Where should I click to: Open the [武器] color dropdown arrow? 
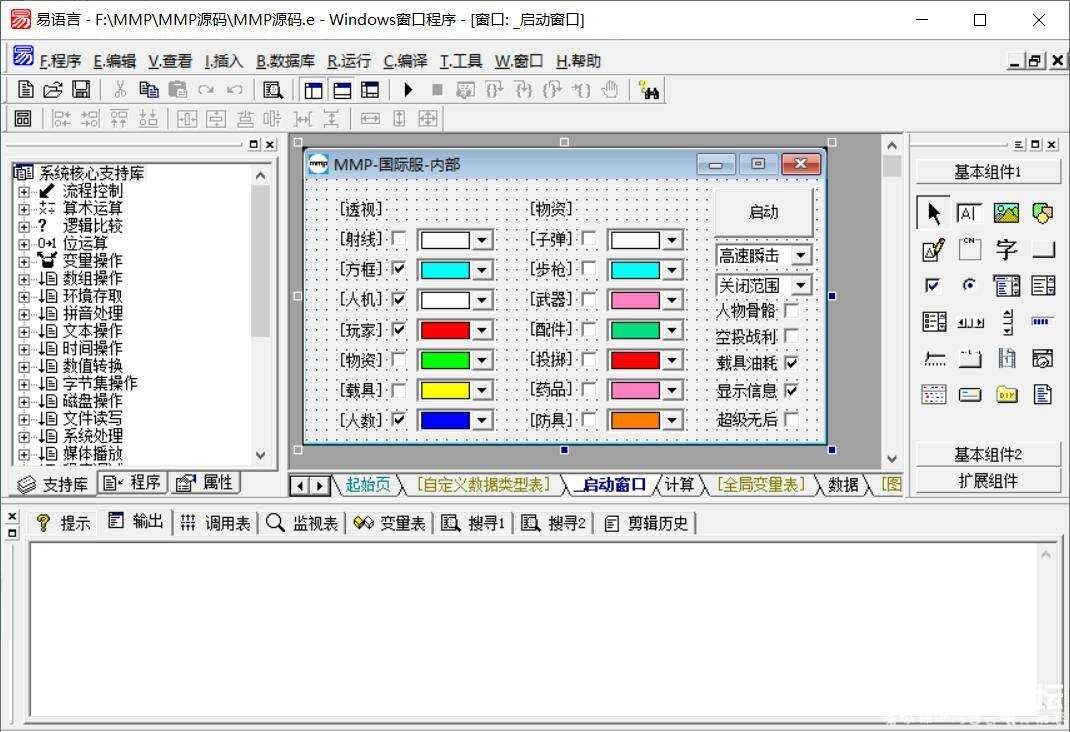point(672,301)
